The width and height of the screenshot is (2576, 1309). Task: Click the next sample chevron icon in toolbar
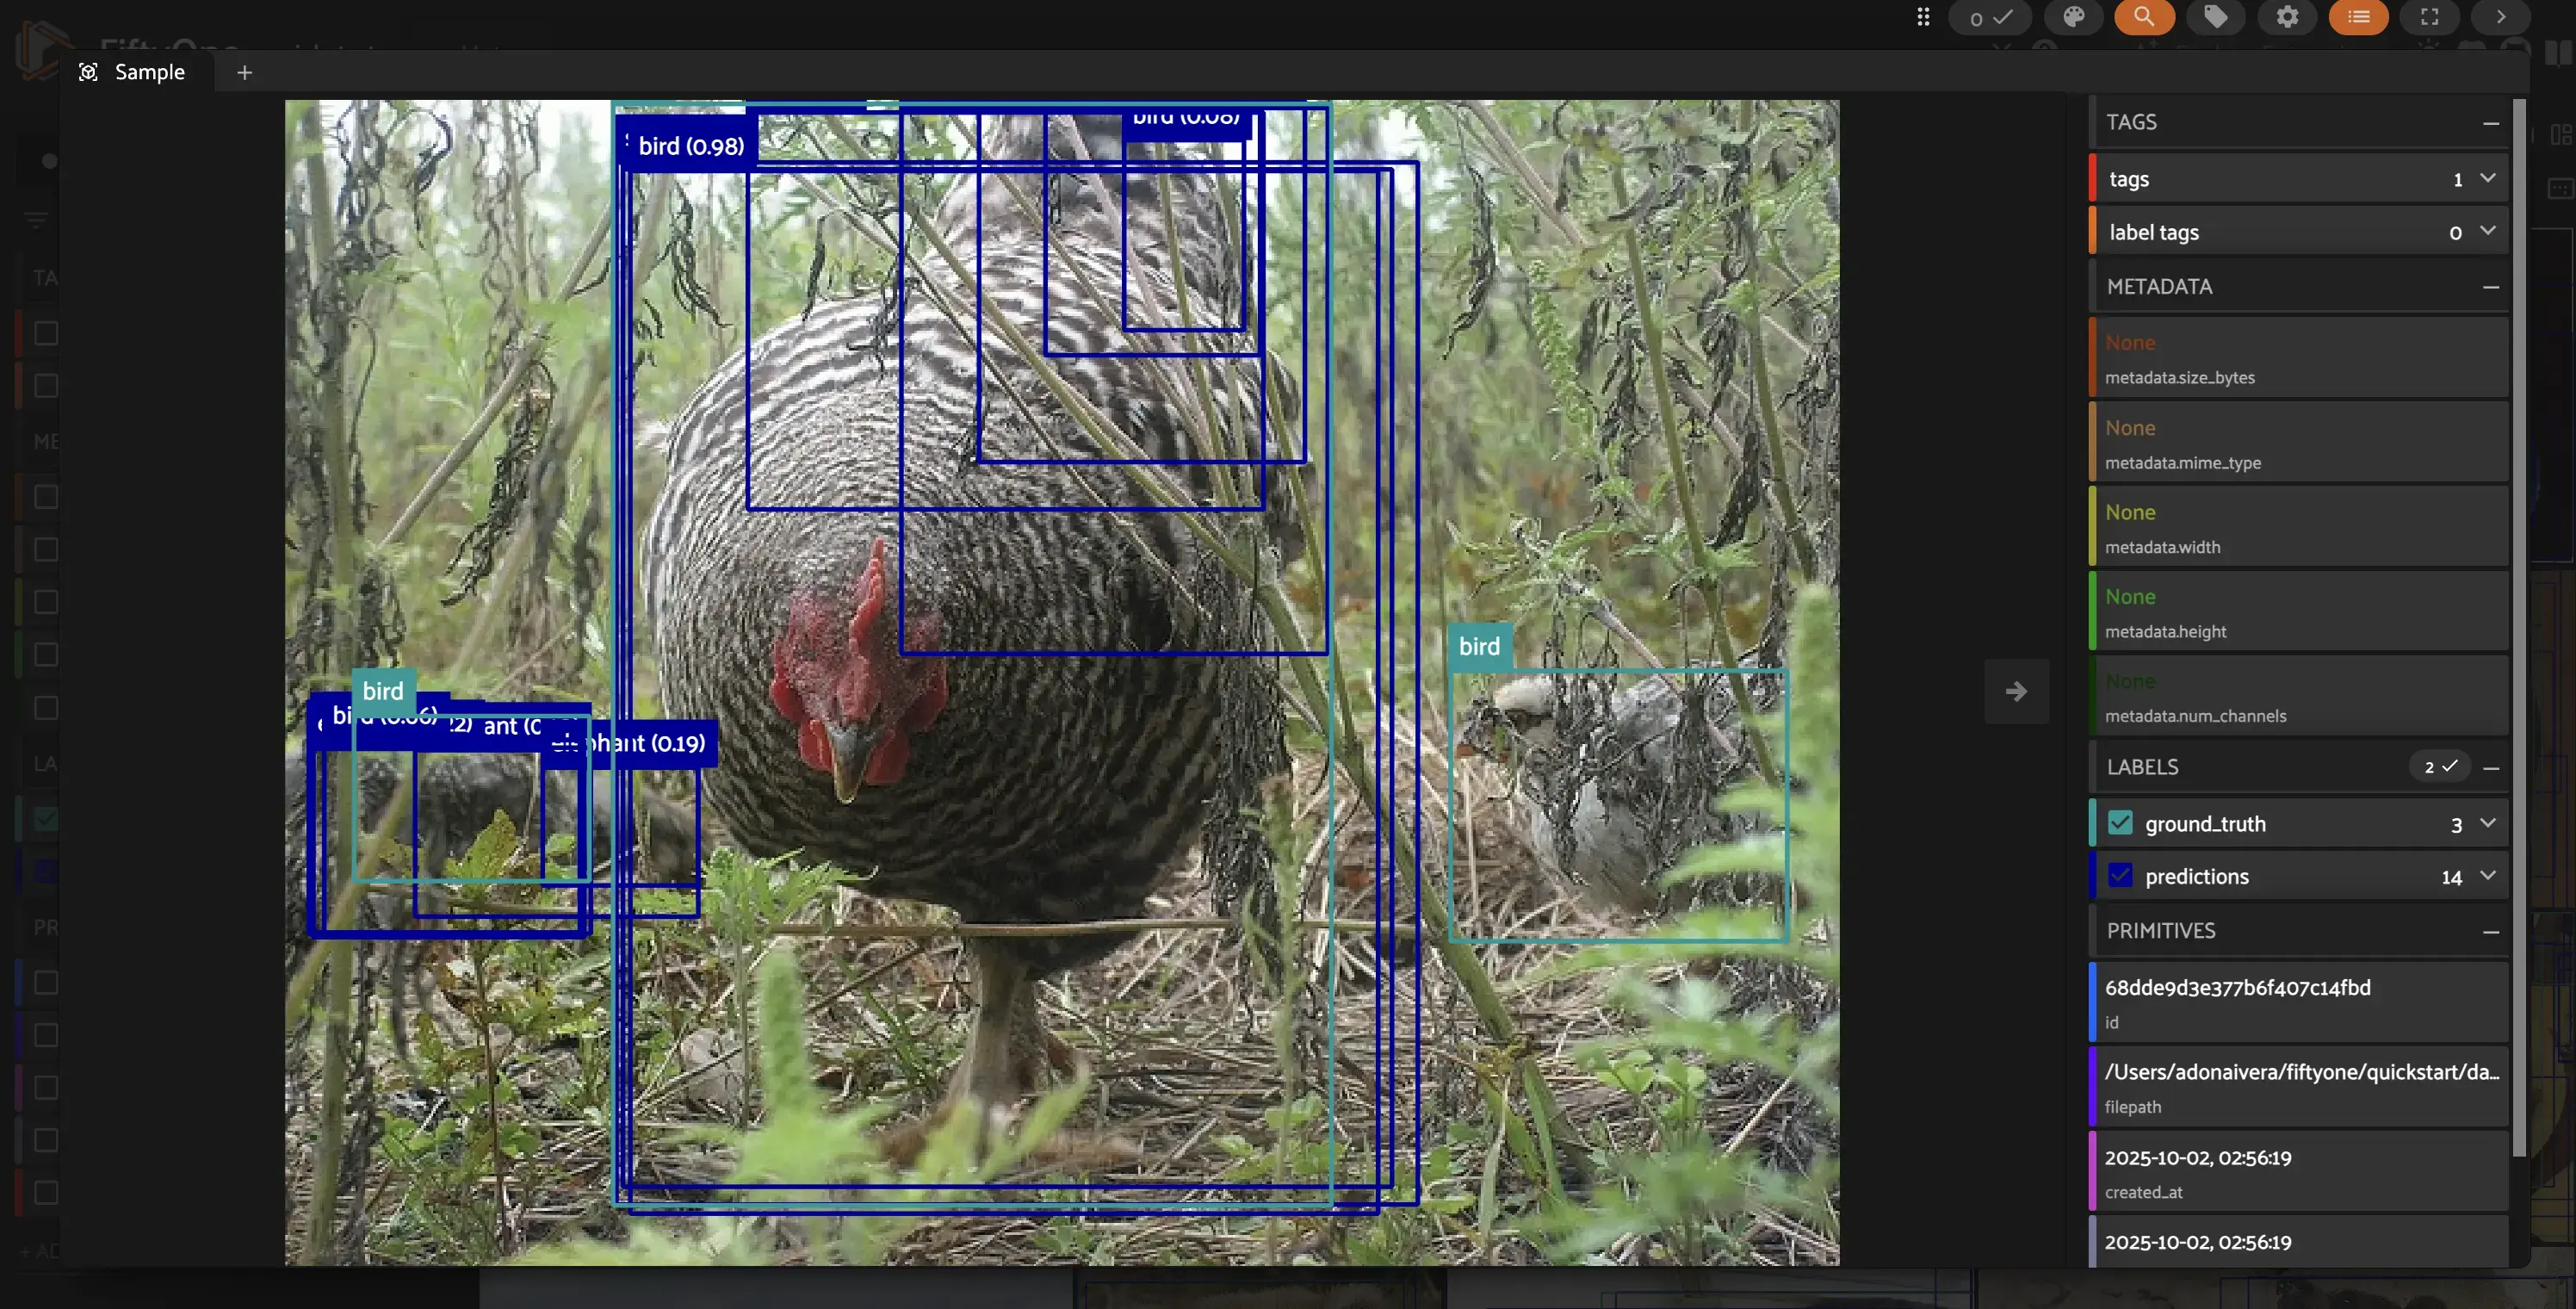[x=2500, y=17]
